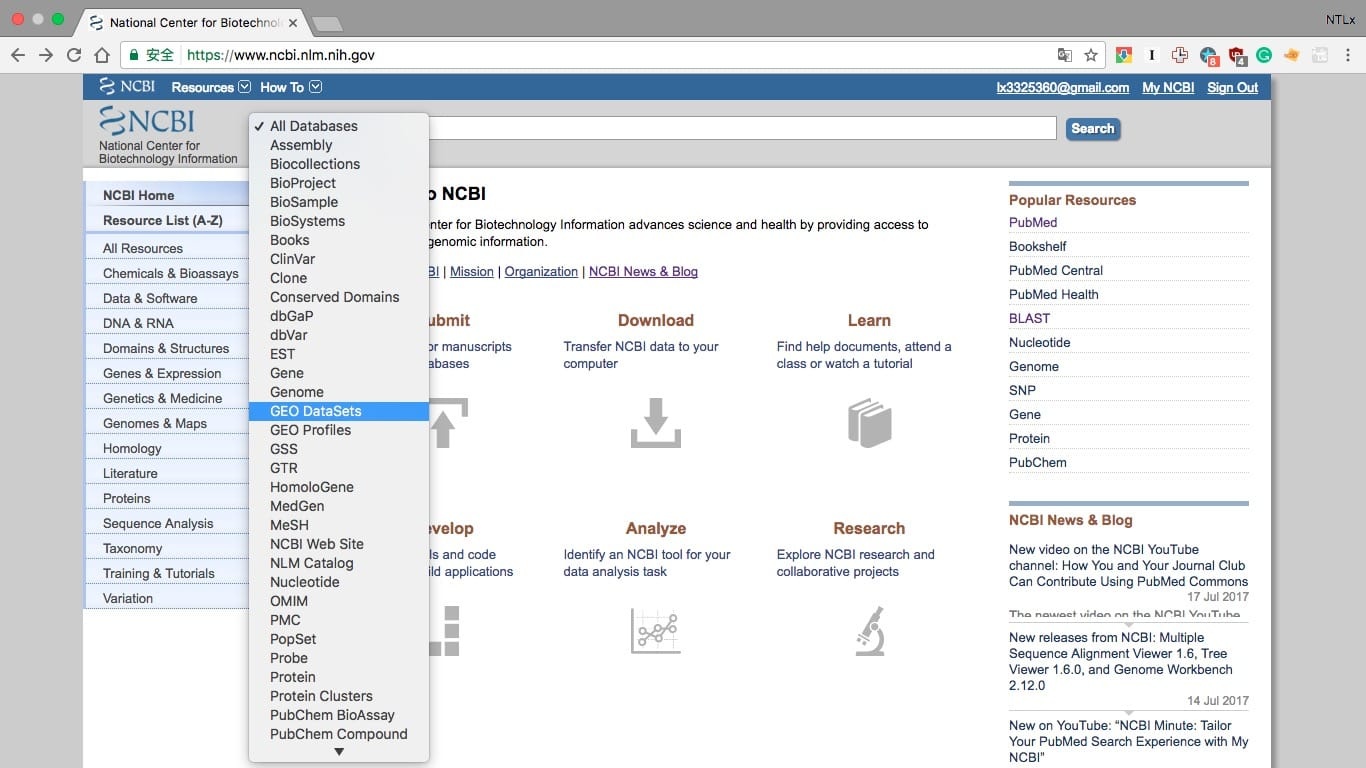The width and height of the screenshot is (1366, 768).
Task: Click the green secure lock icon
Action: [134, 55]
